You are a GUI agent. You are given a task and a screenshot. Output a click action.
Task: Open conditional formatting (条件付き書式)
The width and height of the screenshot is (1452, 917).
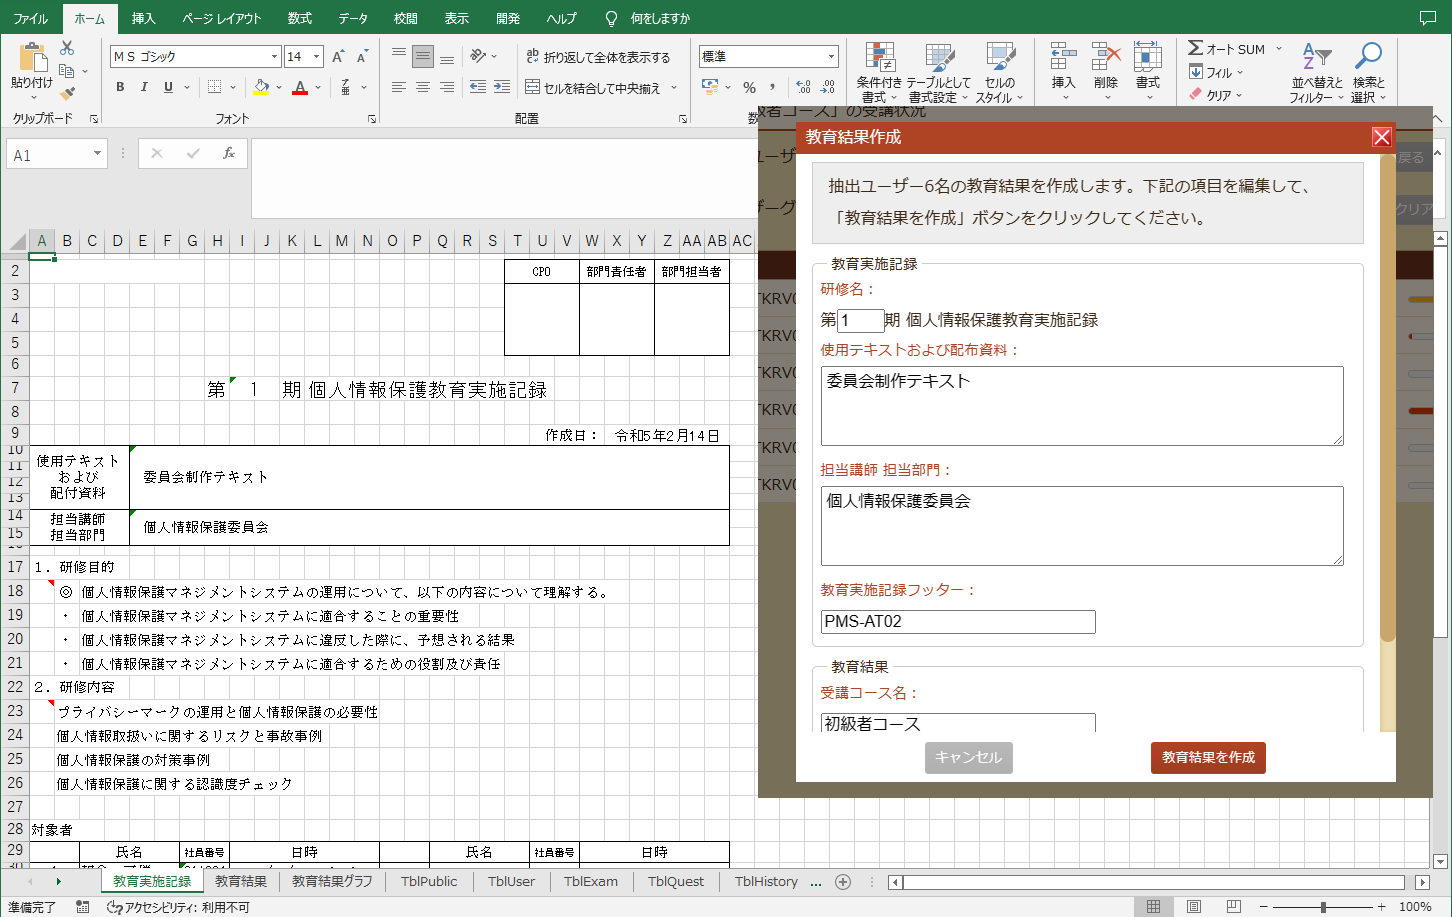pyautogui.click(x=879, y=73)
